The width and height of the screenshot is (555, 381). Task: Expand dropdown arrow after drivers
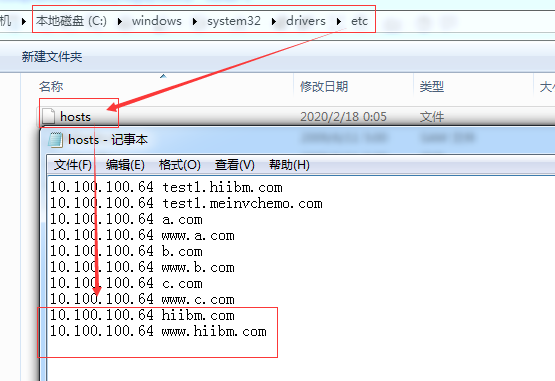pyautogui.click(x=338, y=21)
